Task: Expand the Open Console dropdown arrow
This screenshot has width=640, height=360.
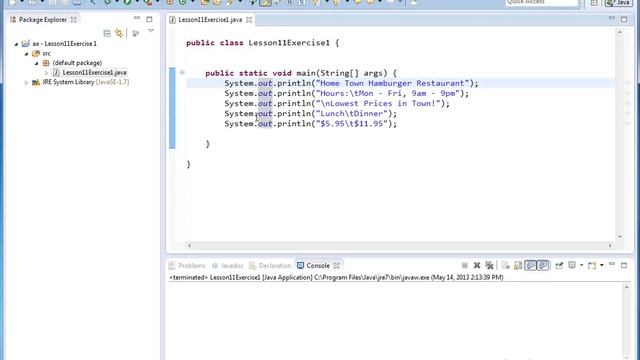Action: (x=602, y=266)
